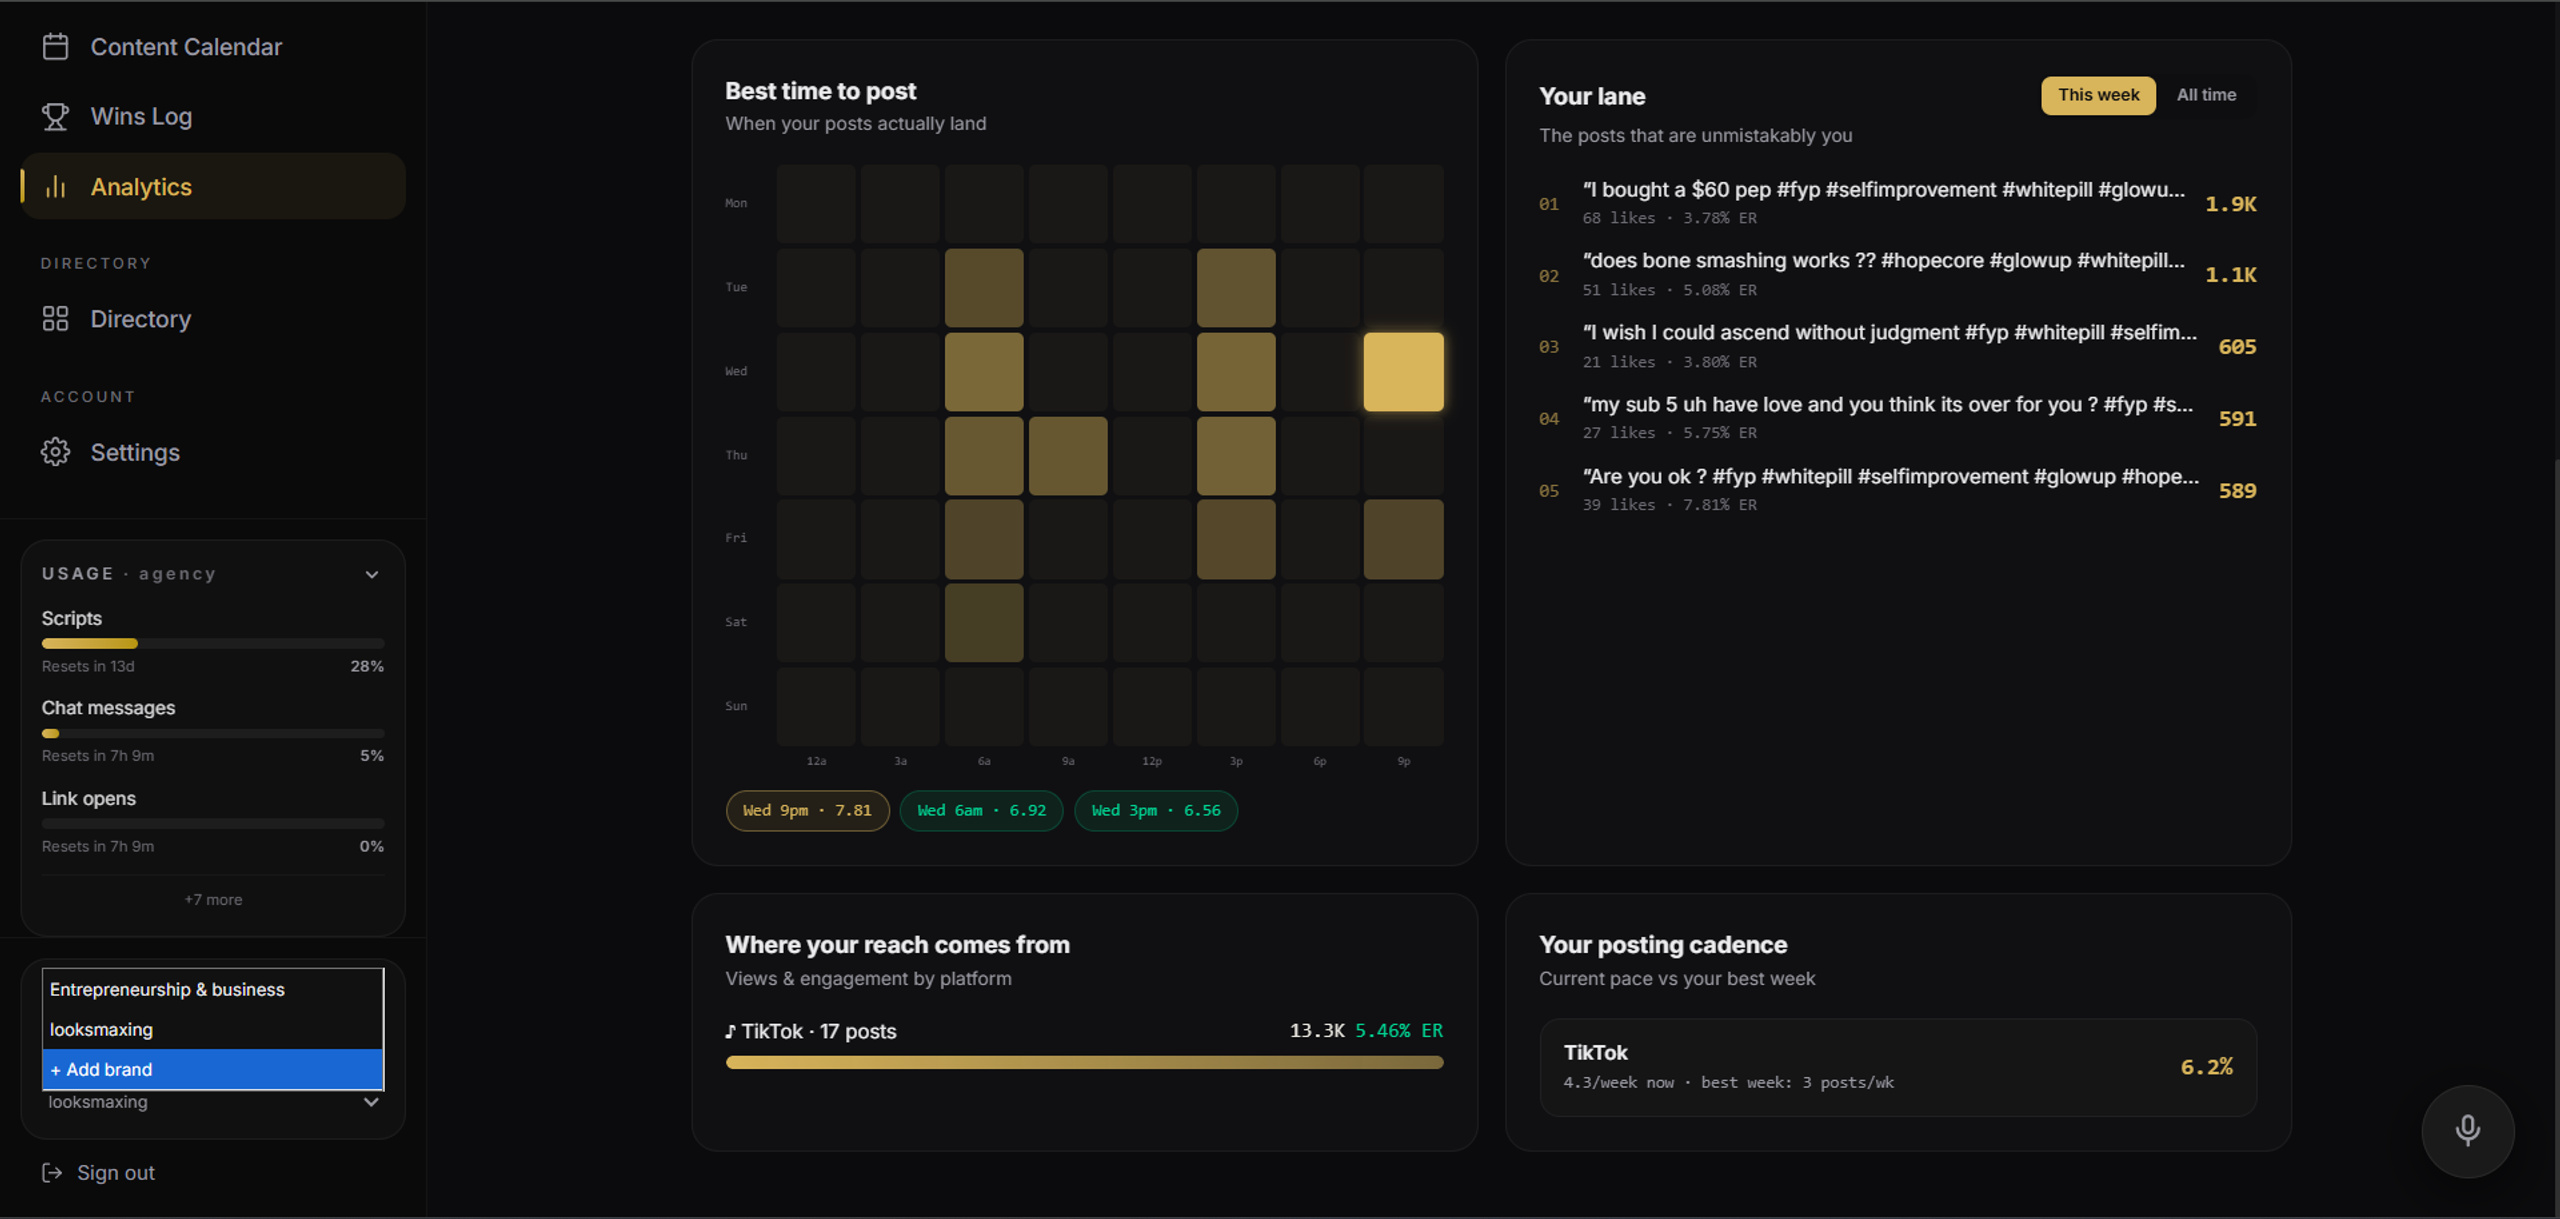
Task: Expand the +7 more usage items
Action: click(x=213, y=900)
